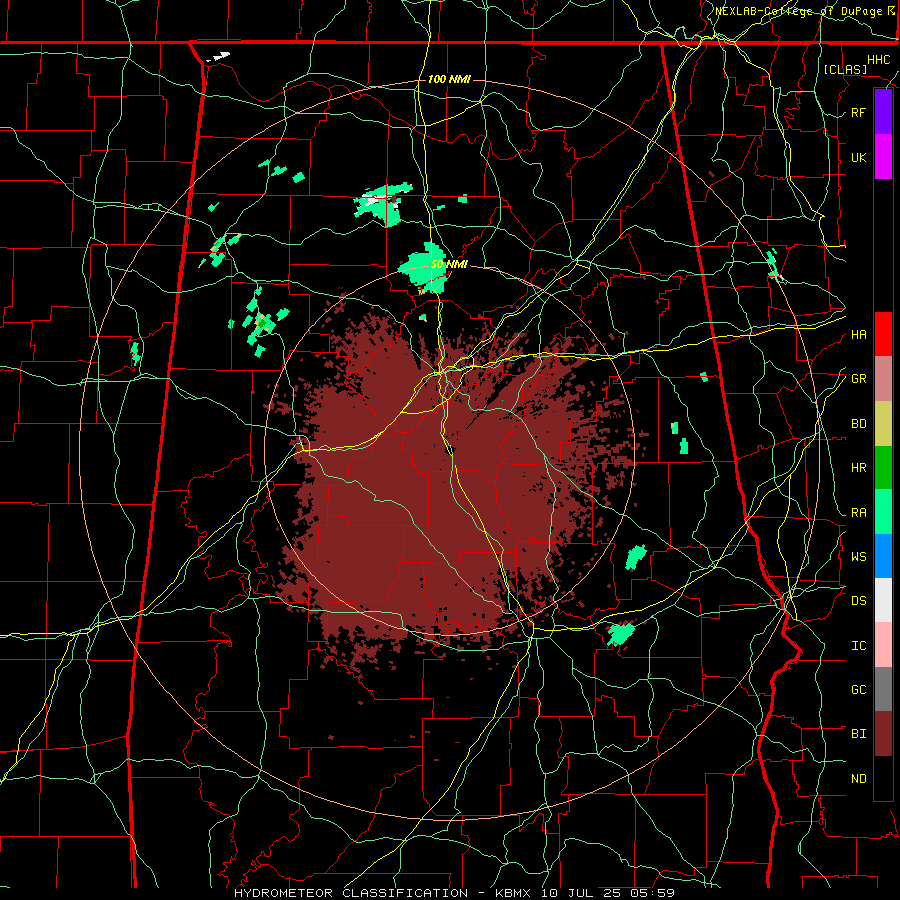Click the [CLAS] label
Viewport: 900px width, 900px height.
[x=845, y=69]
